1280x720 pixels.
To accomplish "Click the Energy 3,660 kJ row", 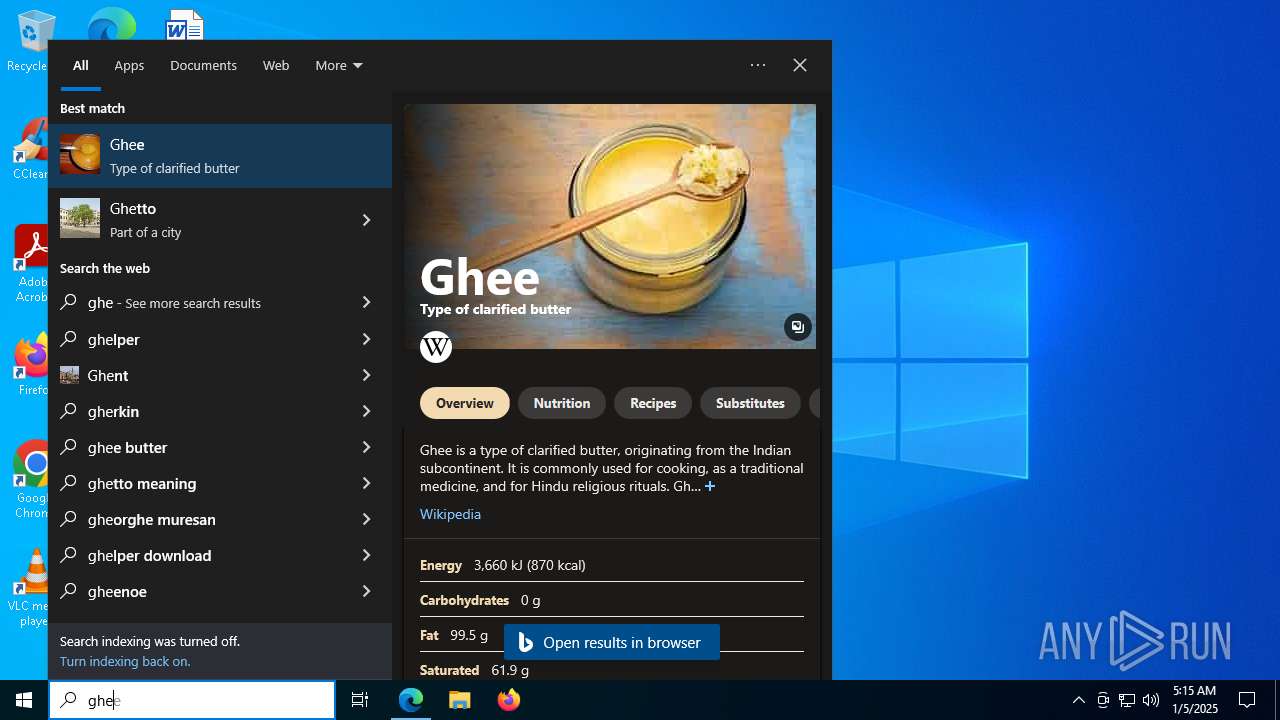I will [x=612, y=565].
